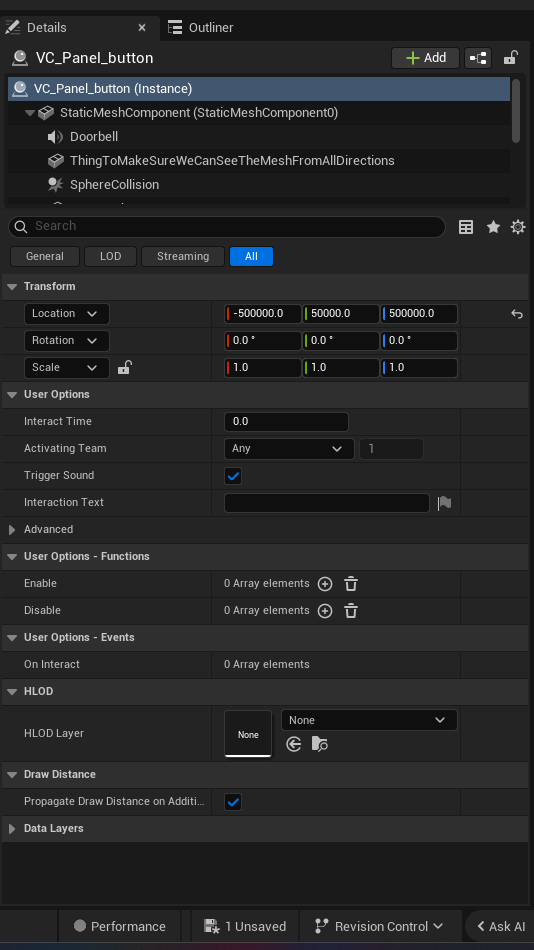Filter by the Streaming category
This screenshot has height=950, width=534.
(183, 256)
